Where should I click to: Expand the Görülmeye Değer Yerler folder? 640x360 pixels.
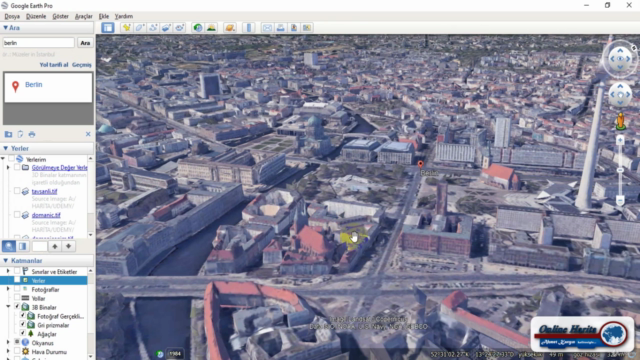coord(8,167)
